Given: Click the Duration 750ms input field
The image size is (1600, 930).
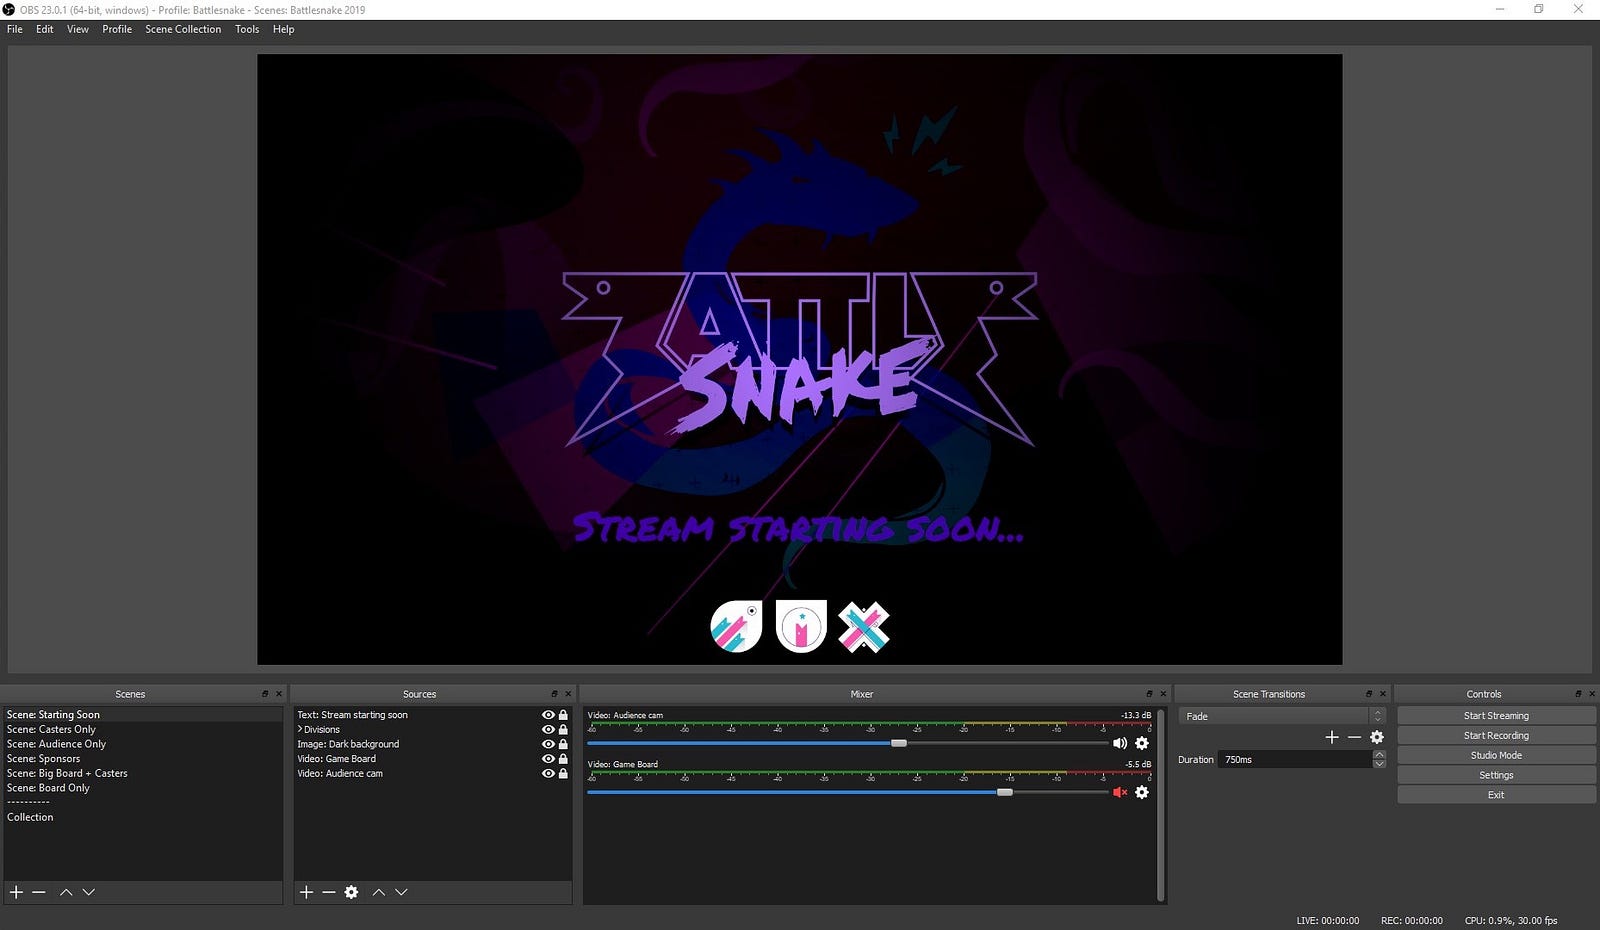Looking at the screenshot, I should 1296,760.
